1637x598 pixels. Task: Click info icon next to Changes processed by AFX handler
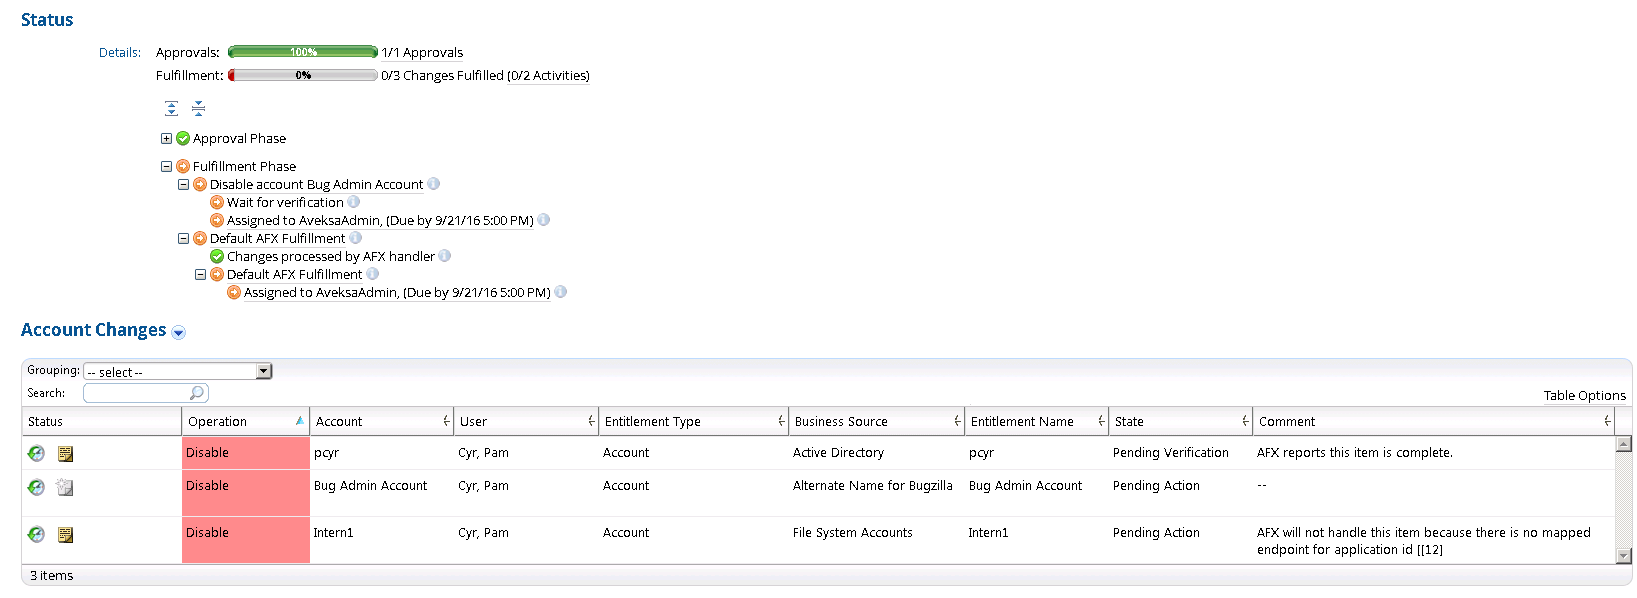(445, 256)
